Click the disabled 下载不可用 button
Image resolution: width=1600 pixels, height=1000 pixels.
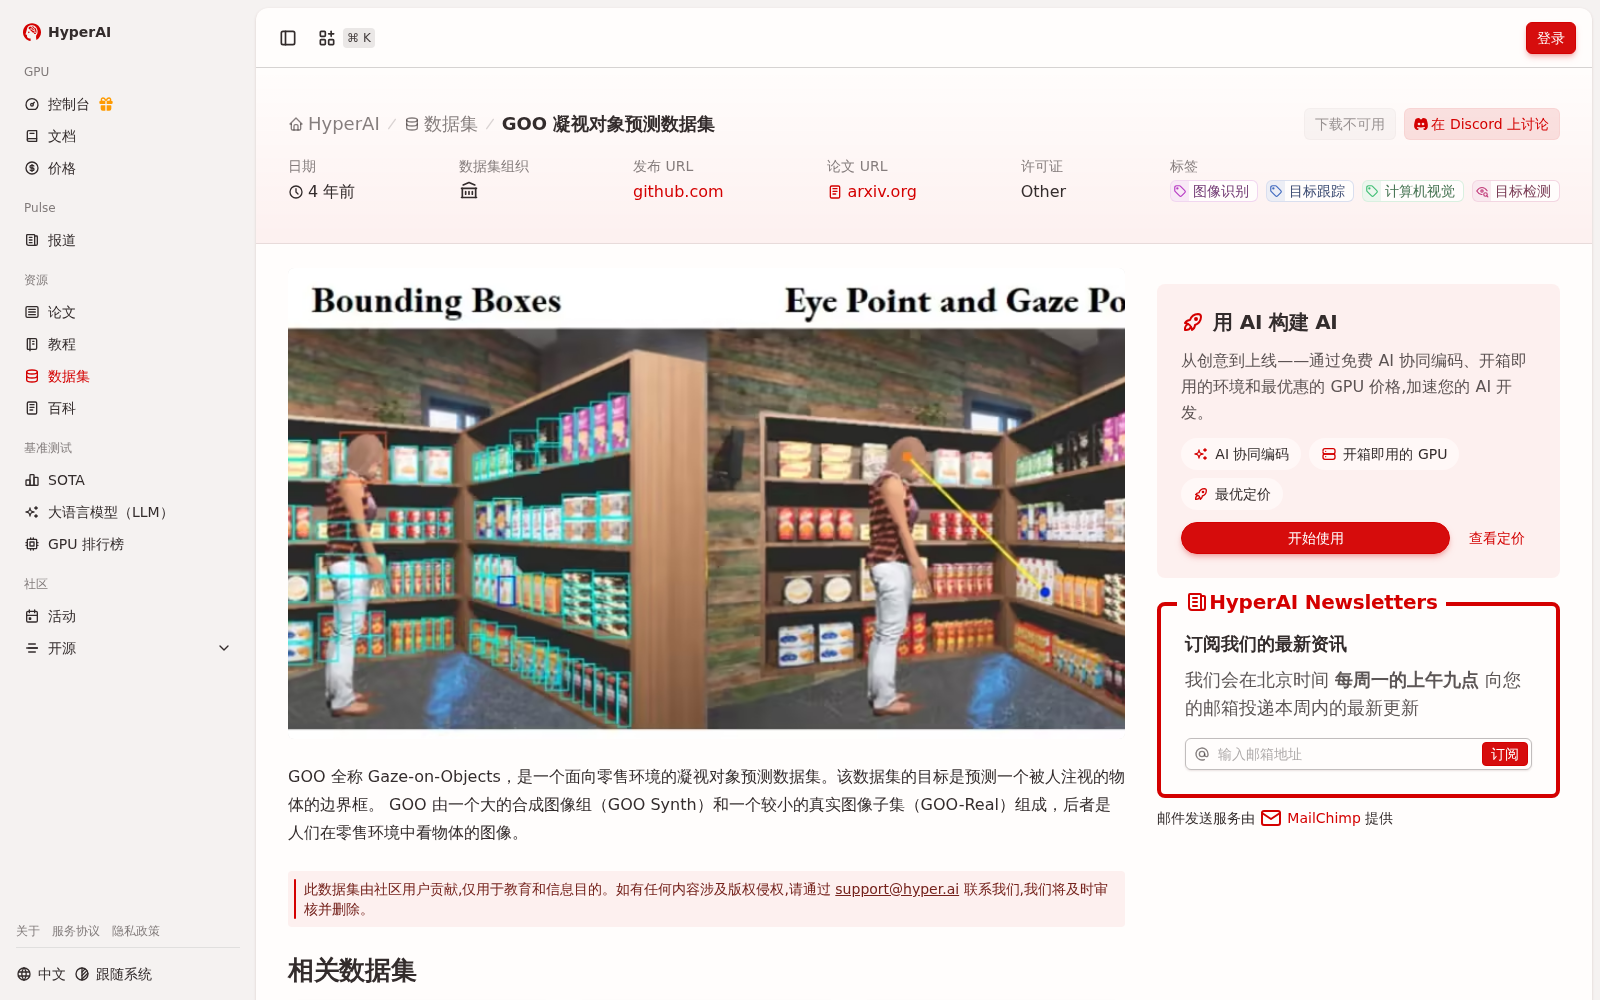(1349, 124)
